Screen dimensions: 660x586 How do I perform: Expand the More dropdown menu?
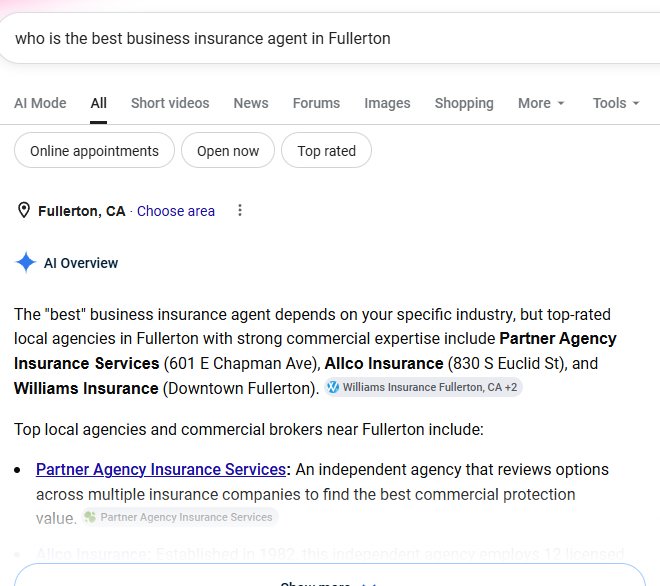click(x=541, y=103)
